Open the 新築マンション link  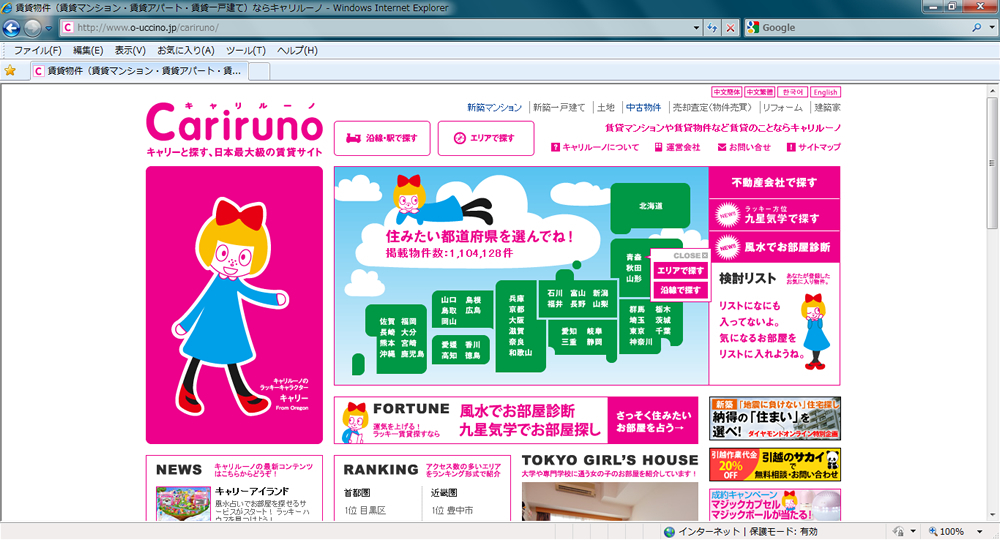tap(494, 108)
